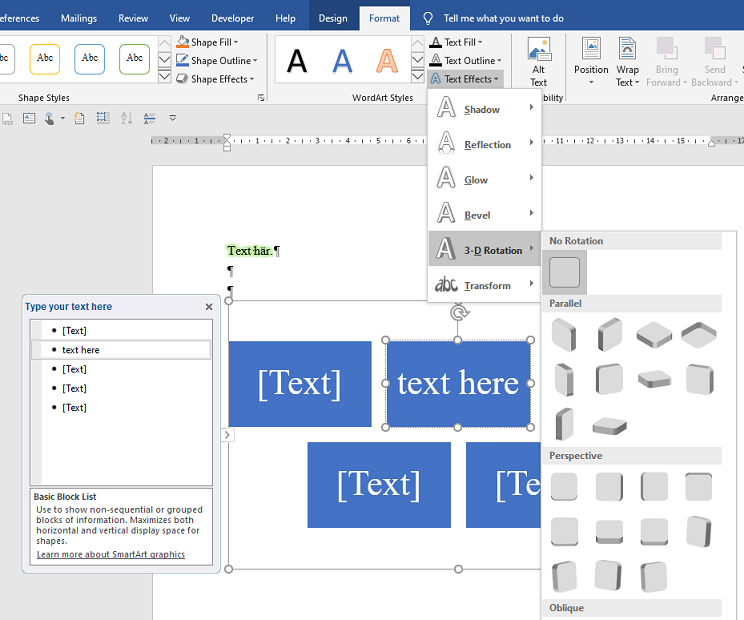This screenshot has height=620, width=744.
Task: Open the Transform text effects submenu
Action: click(x=484, y=285)
